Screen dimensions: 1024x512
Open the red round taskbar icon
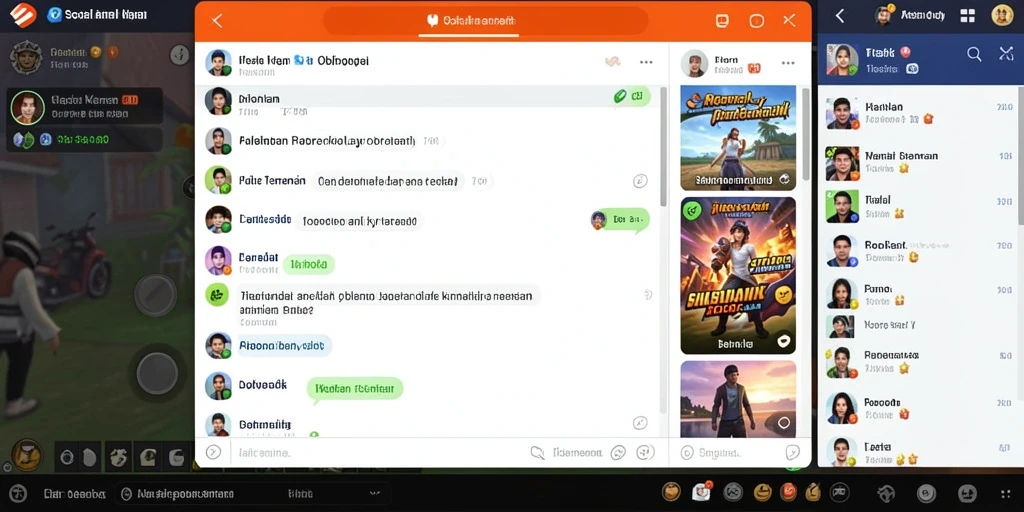[x=788, y=491]
